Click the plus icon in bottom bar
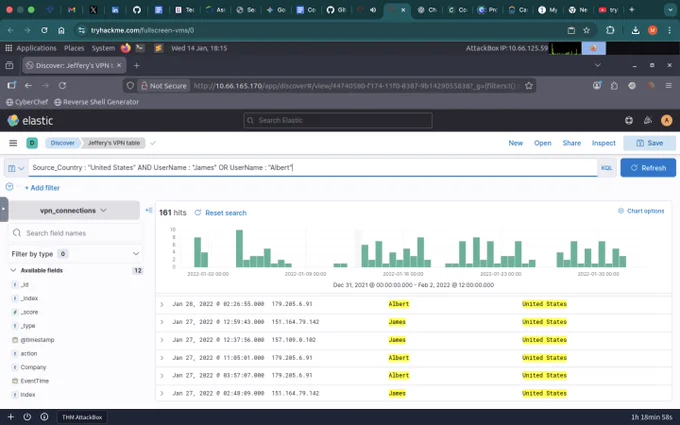The width and height of the screenshot is (680, 425). (x=10, y=417)
